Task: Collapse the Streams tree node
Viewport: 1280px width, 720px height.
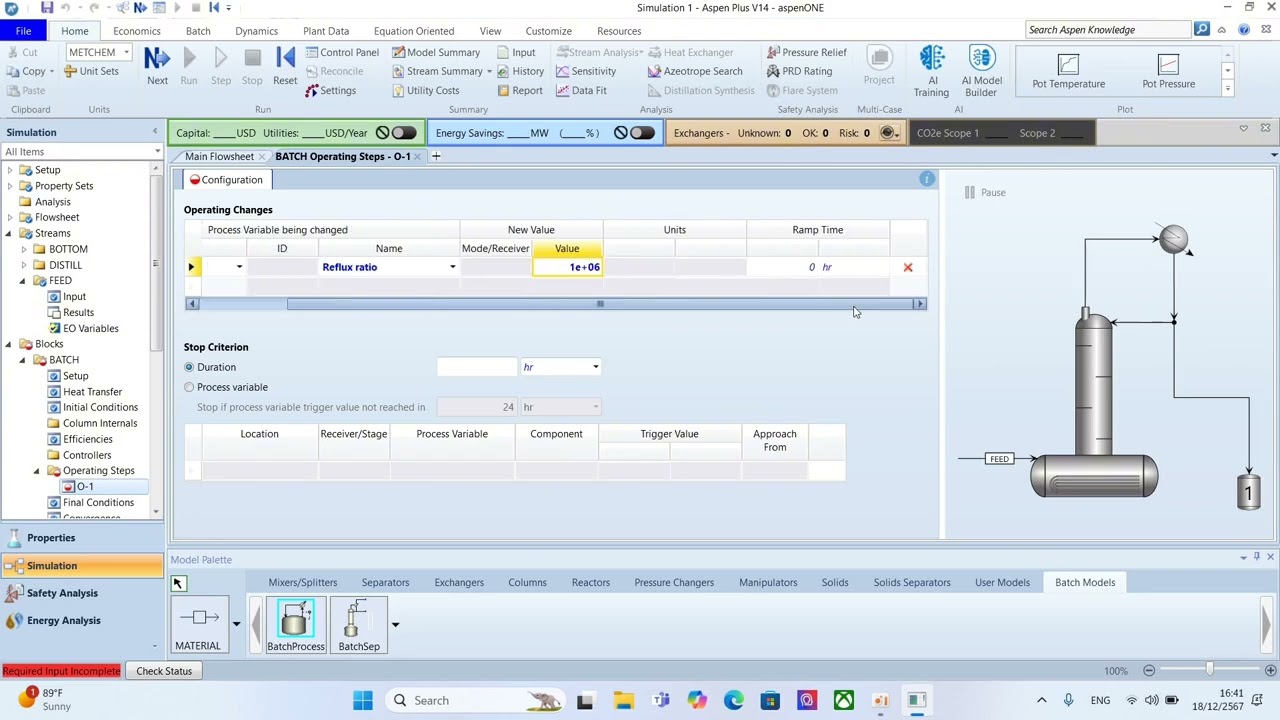Action: click(x=10, y=233)
